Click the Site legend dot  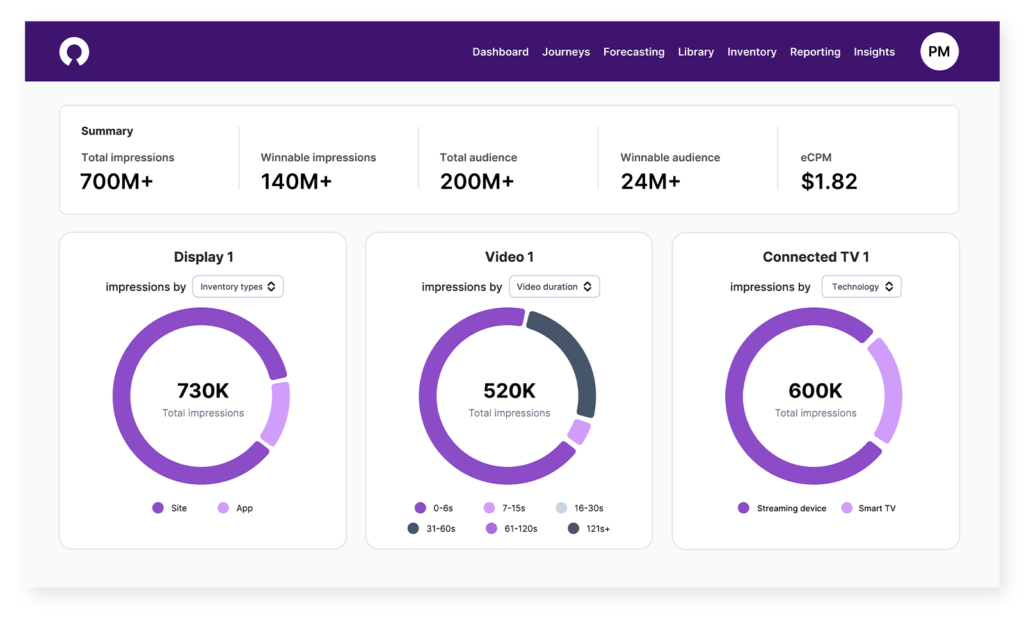tap(158, 508)
